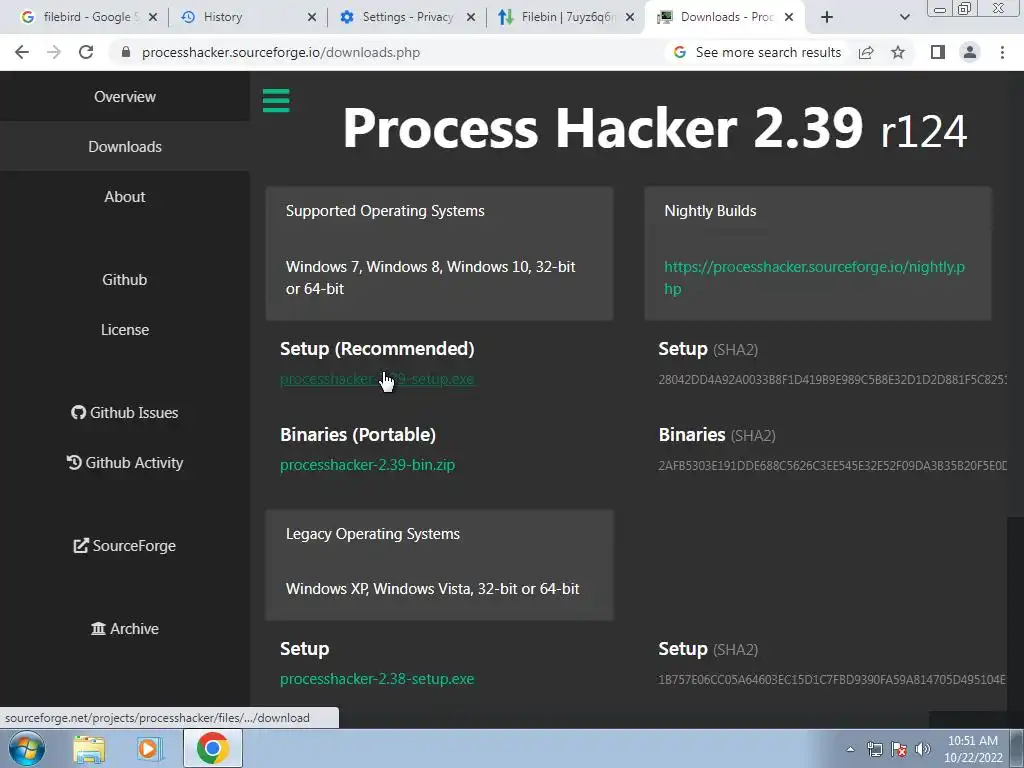Open the browser side panel icon
Screen dimensions: 1024x768
tap(938, 52)
